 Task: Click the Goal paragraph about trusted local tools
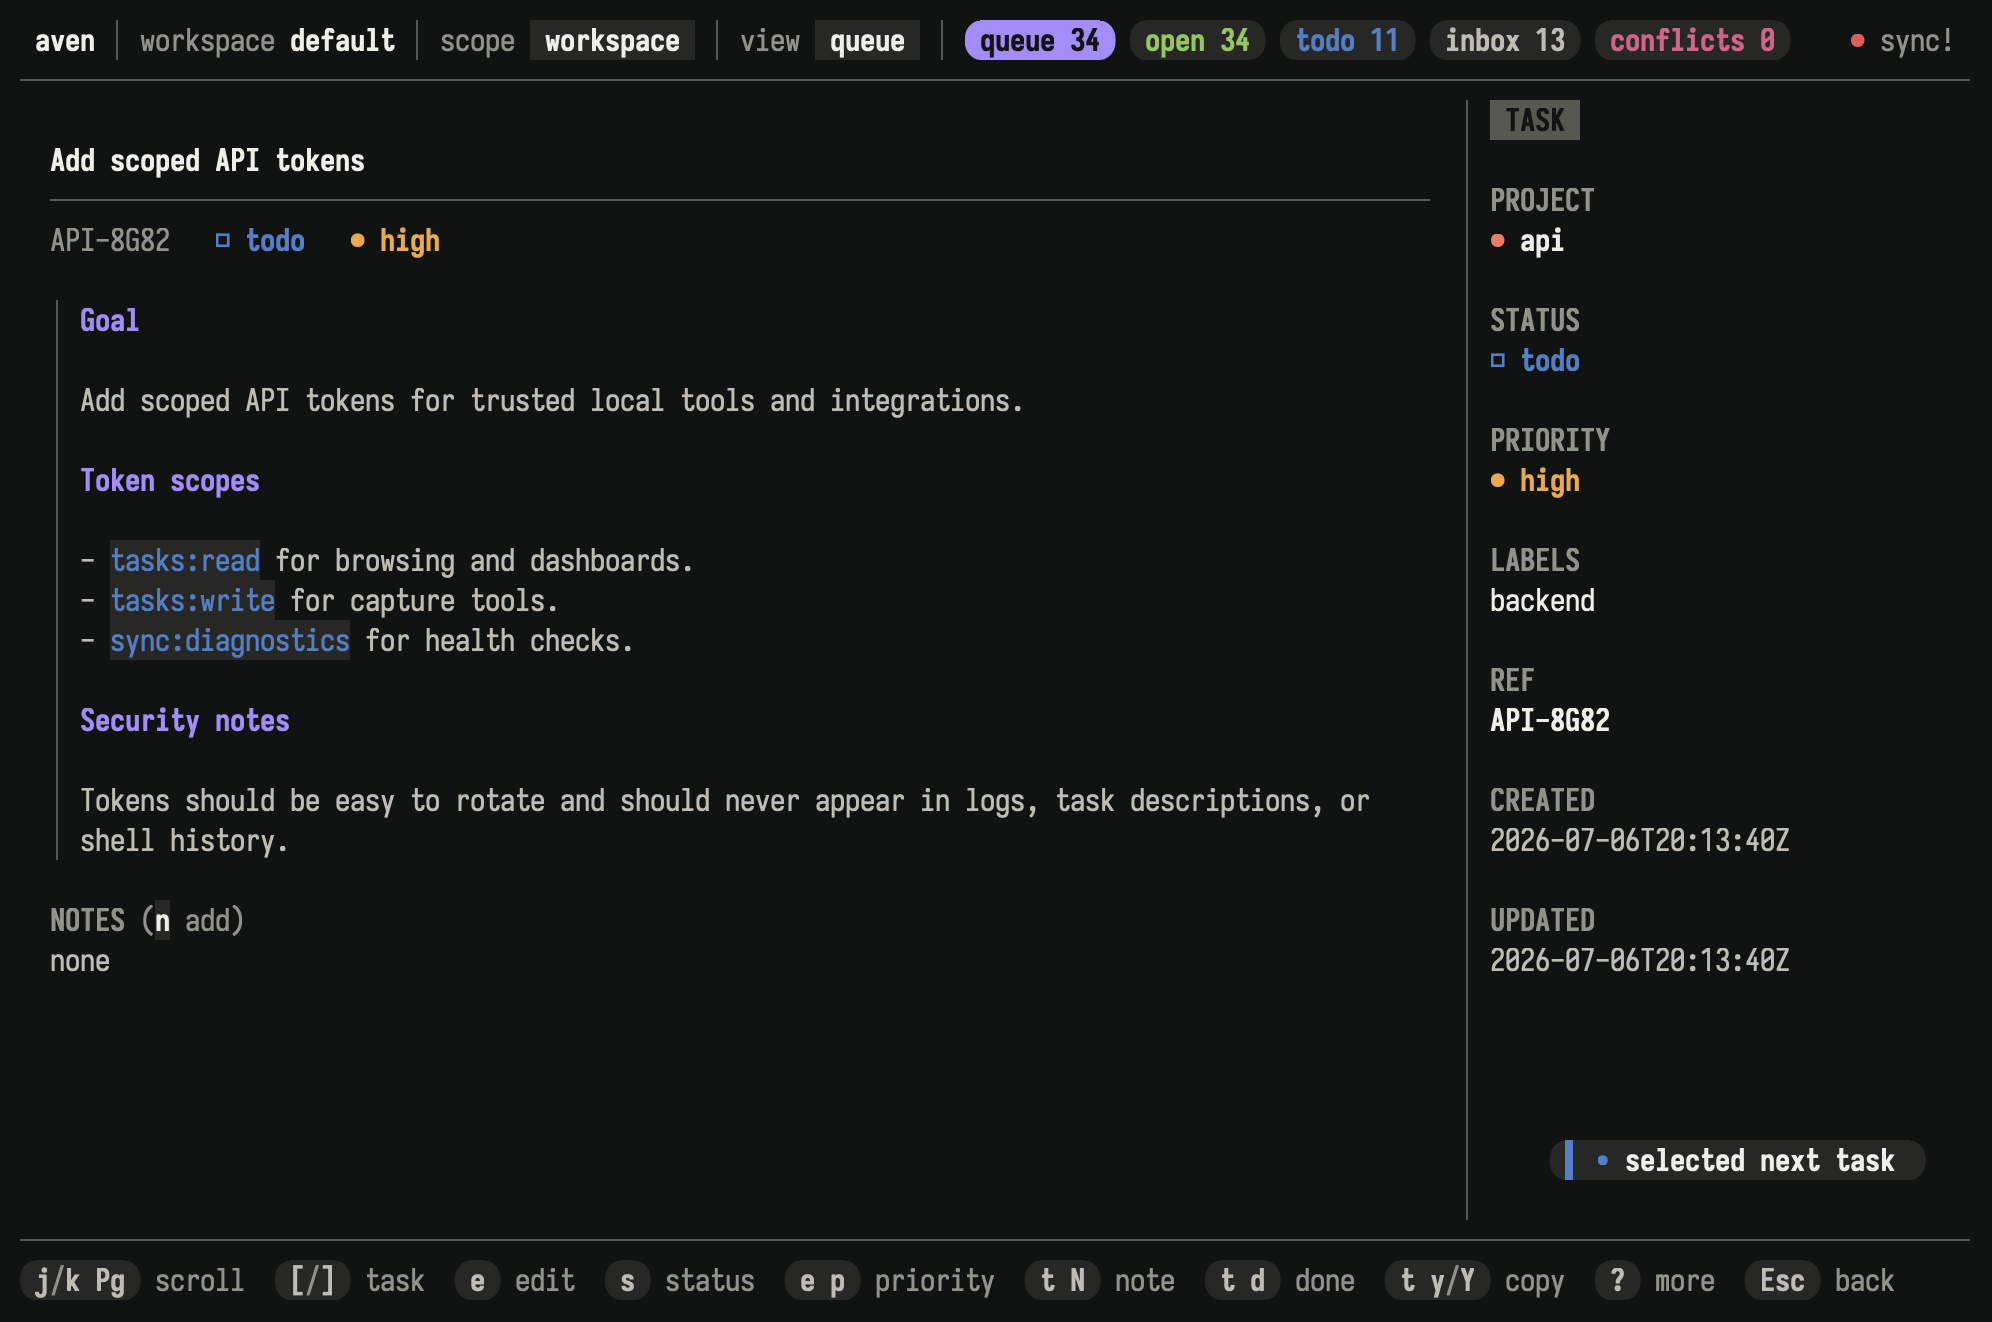(x=552, y=401)
